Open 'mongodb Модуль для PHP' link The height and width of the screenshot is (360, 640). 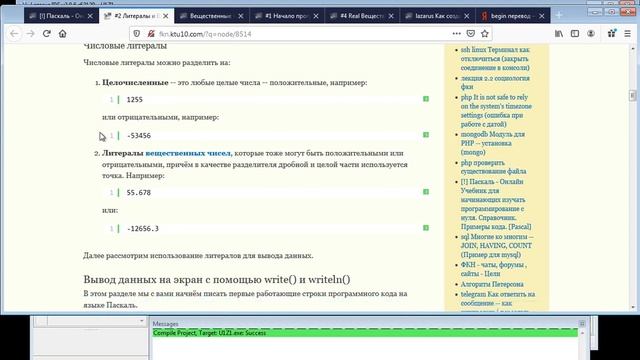[493, 143]
